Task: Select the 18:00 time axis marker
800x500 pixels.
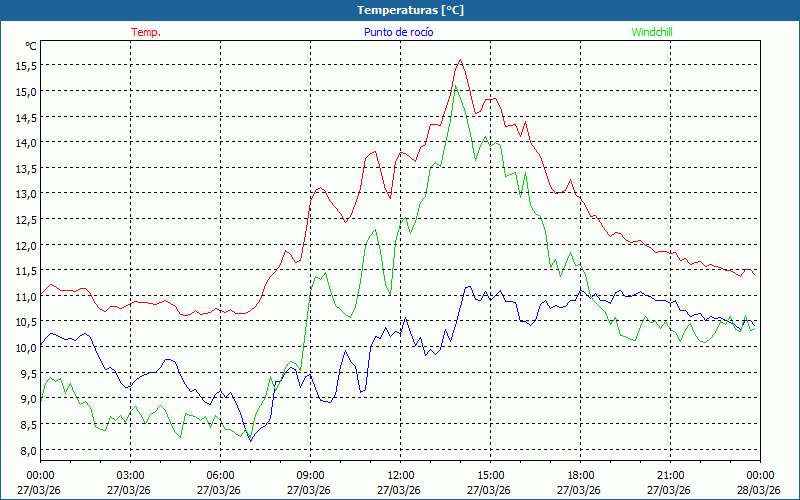Action: tap(580, 475)
